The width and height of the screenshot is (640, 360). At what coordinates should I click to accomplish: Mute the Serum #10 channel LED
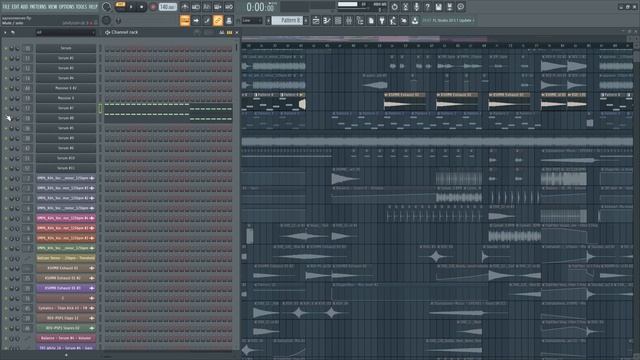coord(6,158)
